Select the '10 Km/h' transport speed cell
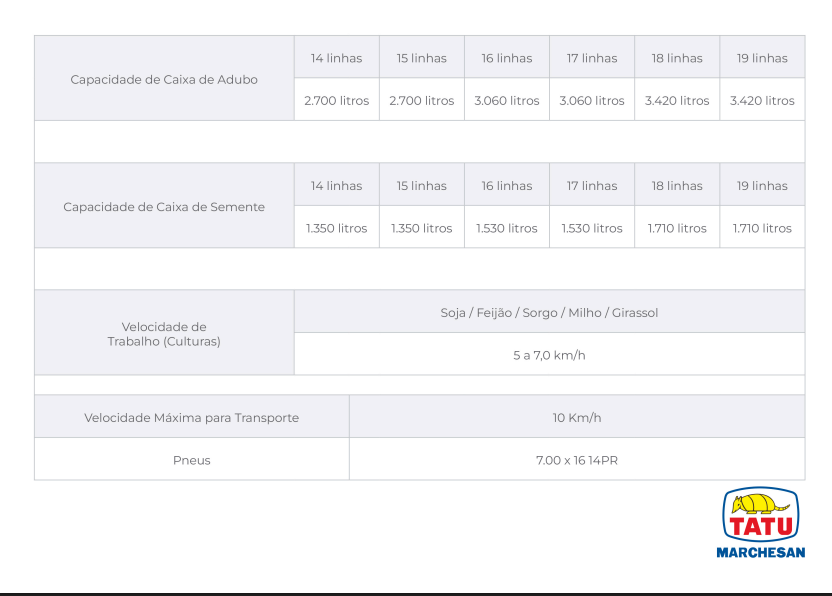The width and height of the screenshot is (832, 596). click(576, 417)
